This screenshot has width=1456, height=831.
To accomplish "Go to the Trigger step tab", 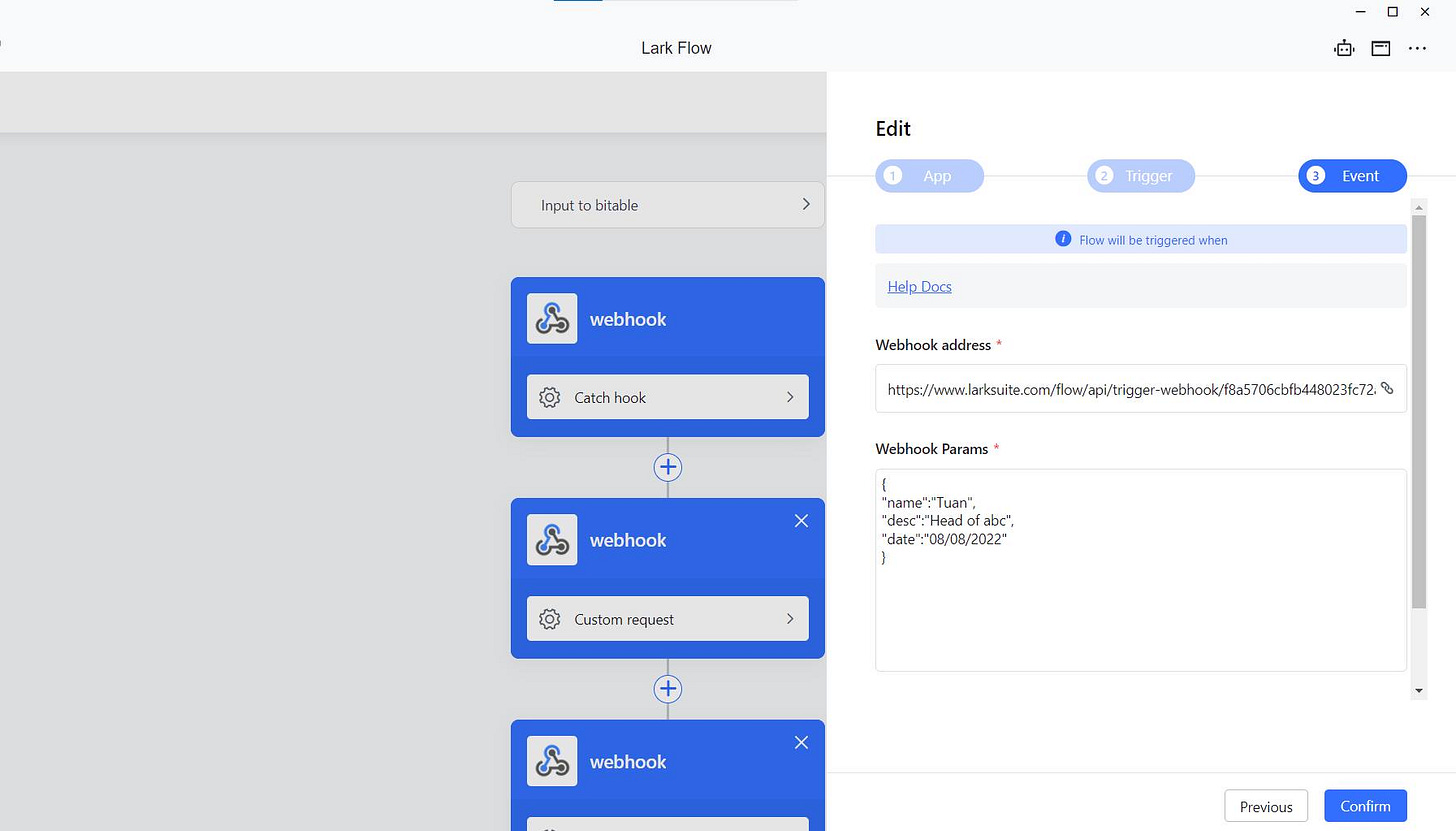I will point(1141,176).
